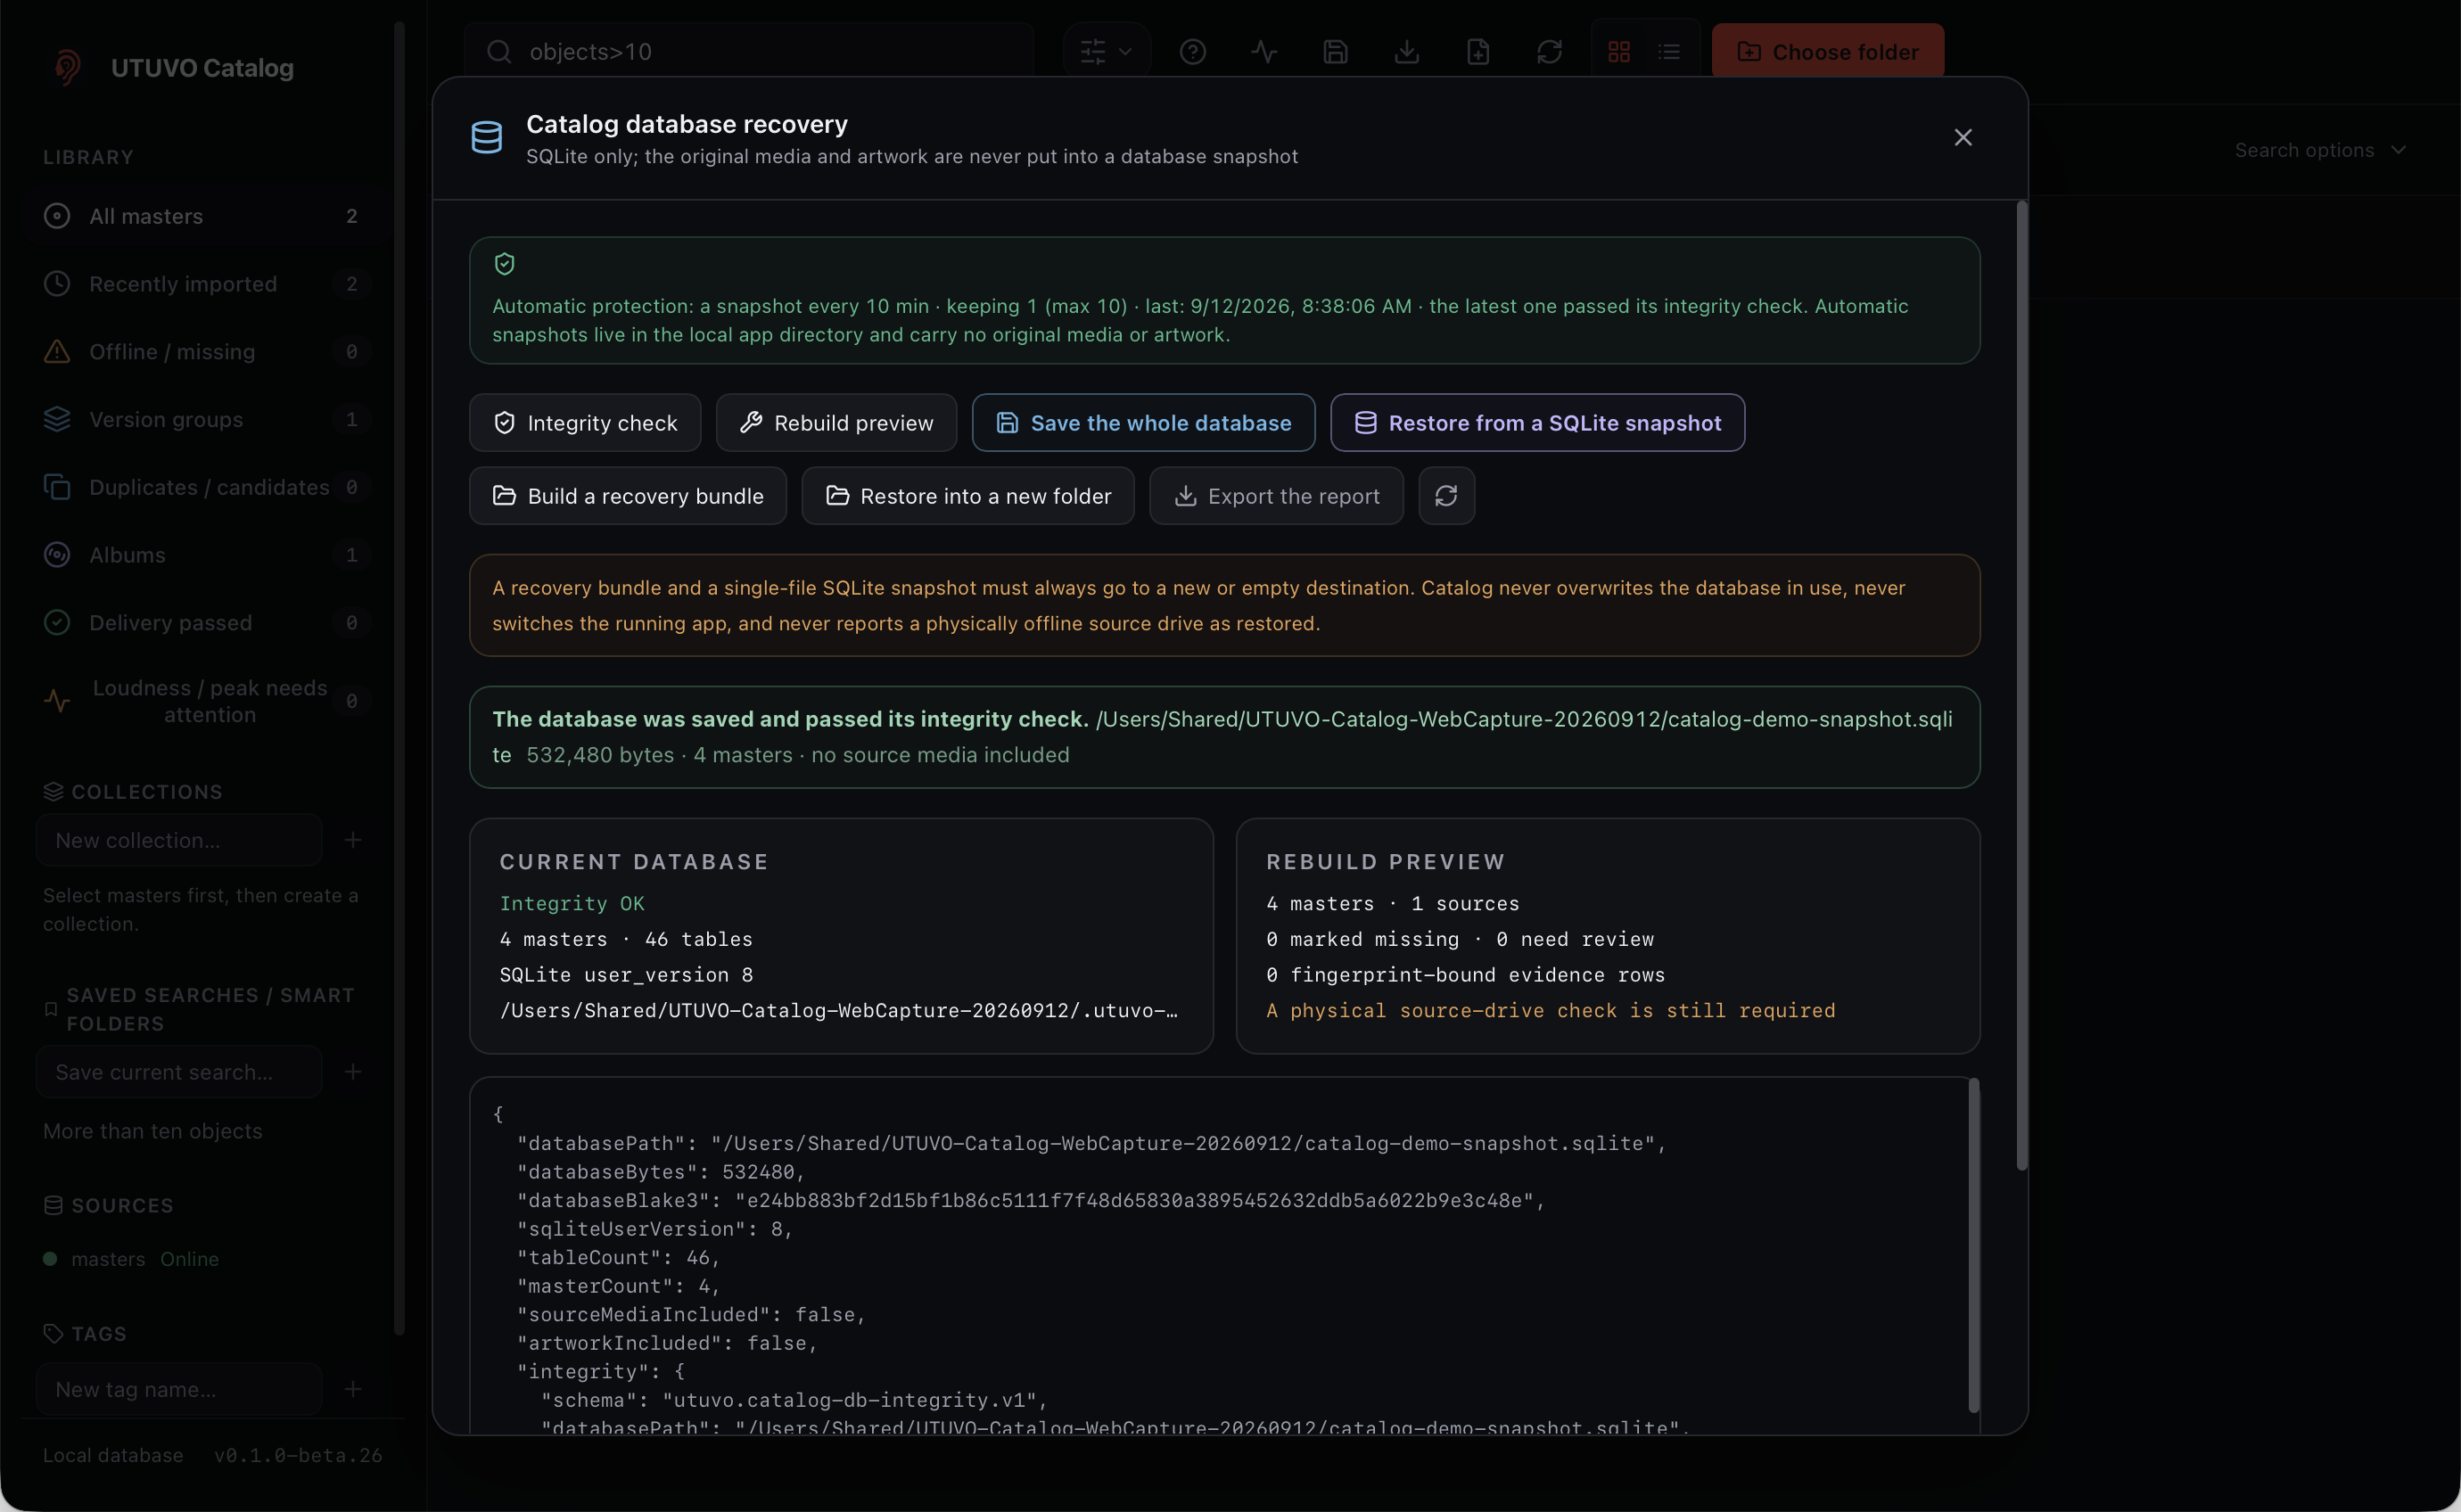The image size is (2461, 1512).
Task: Open Offline / missing list
Action: pyautogui.click(x=207, y=352)
